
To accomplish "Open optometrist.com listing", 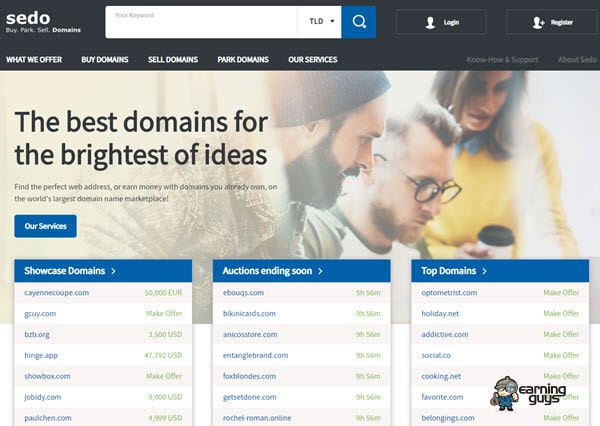I will (x=449, y=293).
